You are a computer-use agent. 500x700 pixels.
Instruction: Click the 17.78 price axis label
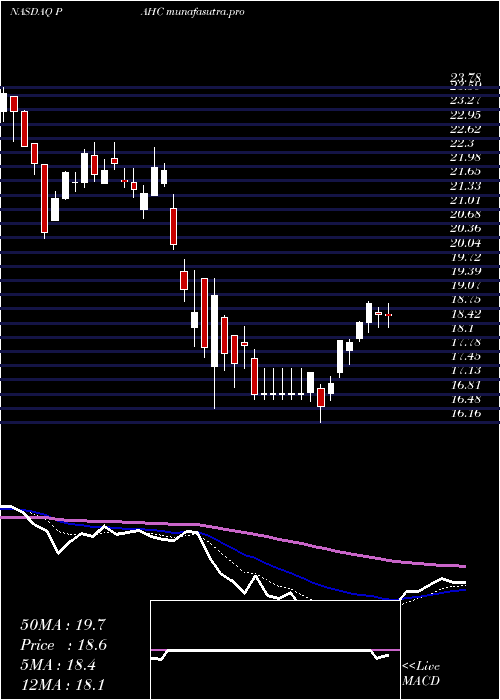pyautogui.click(x=467, y=342)
